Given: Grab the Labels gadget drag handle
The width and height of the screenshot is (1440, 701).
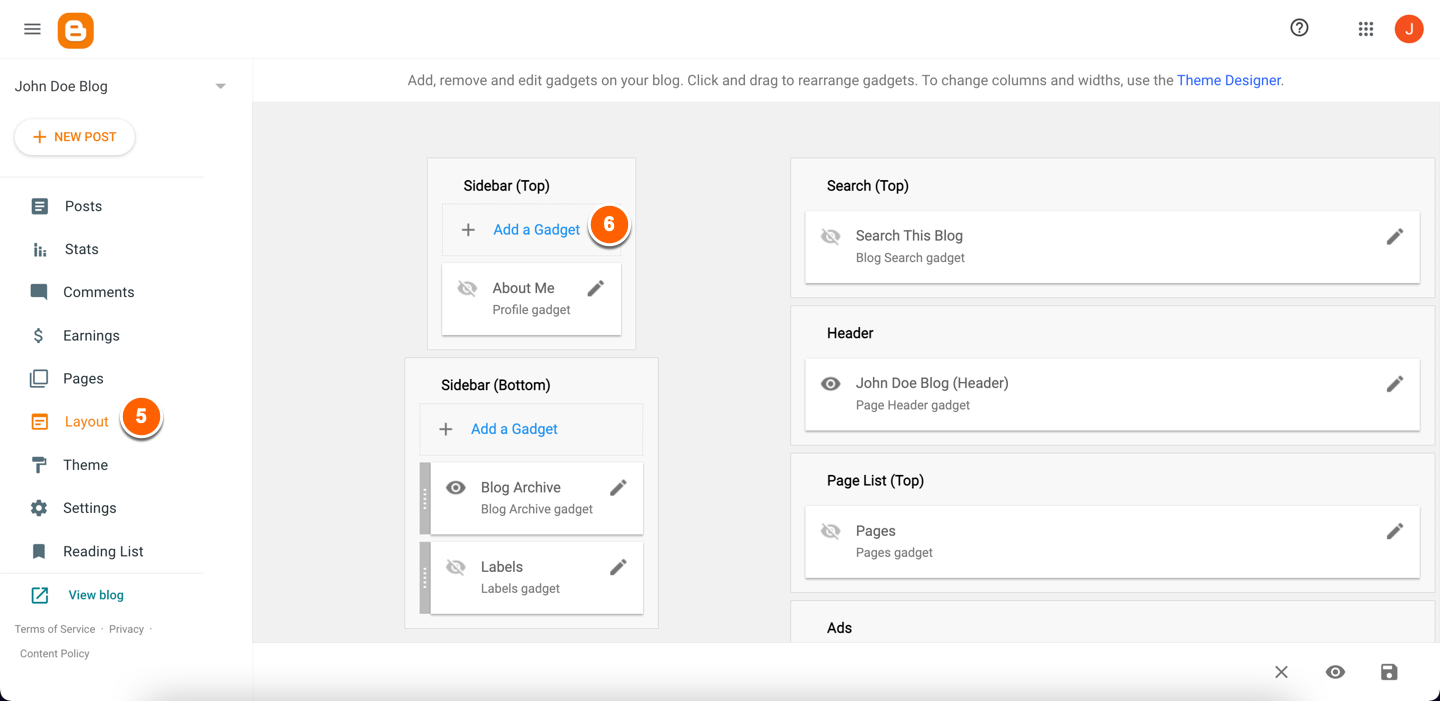Looking at the screenshot, I should point(425,578).
